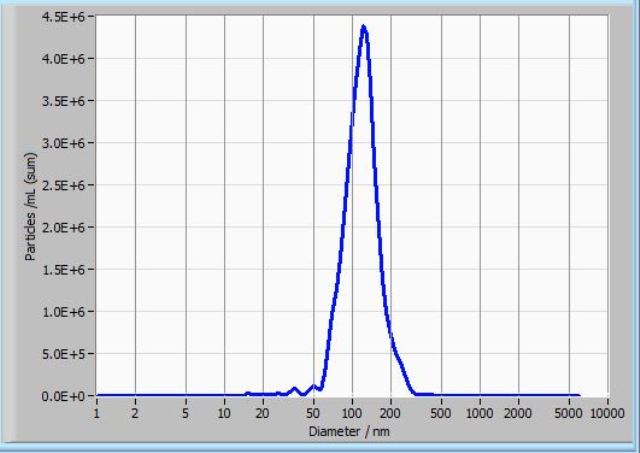Viewport: 640px width, 453px height.
Task: Click the curve shoulder right of 200 nm
Action: tap(397, 352)
